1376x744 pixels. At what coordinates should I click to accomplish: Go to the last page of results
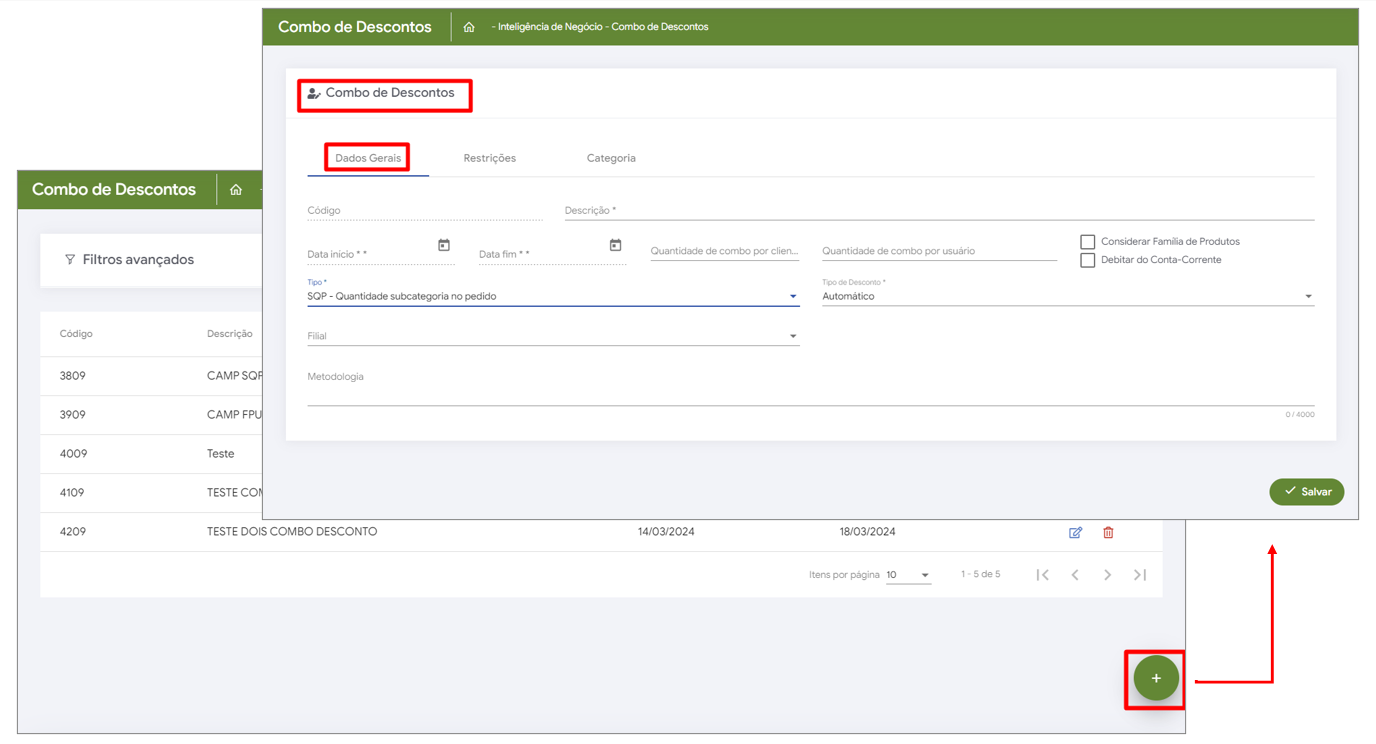[x=1139, y=575]
